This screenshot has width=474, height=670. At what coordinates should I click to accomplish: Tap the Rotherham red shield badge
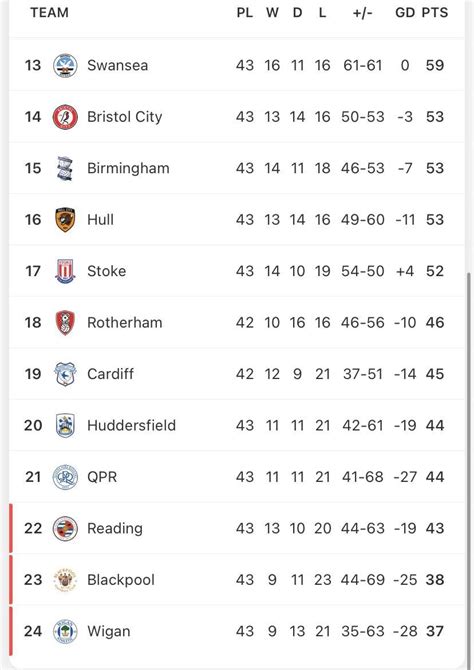pos(65,323)
